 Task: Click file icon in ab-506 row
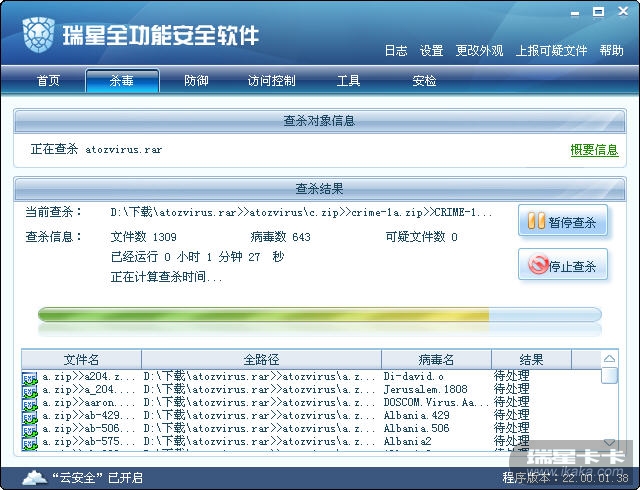tap(29, 430)
